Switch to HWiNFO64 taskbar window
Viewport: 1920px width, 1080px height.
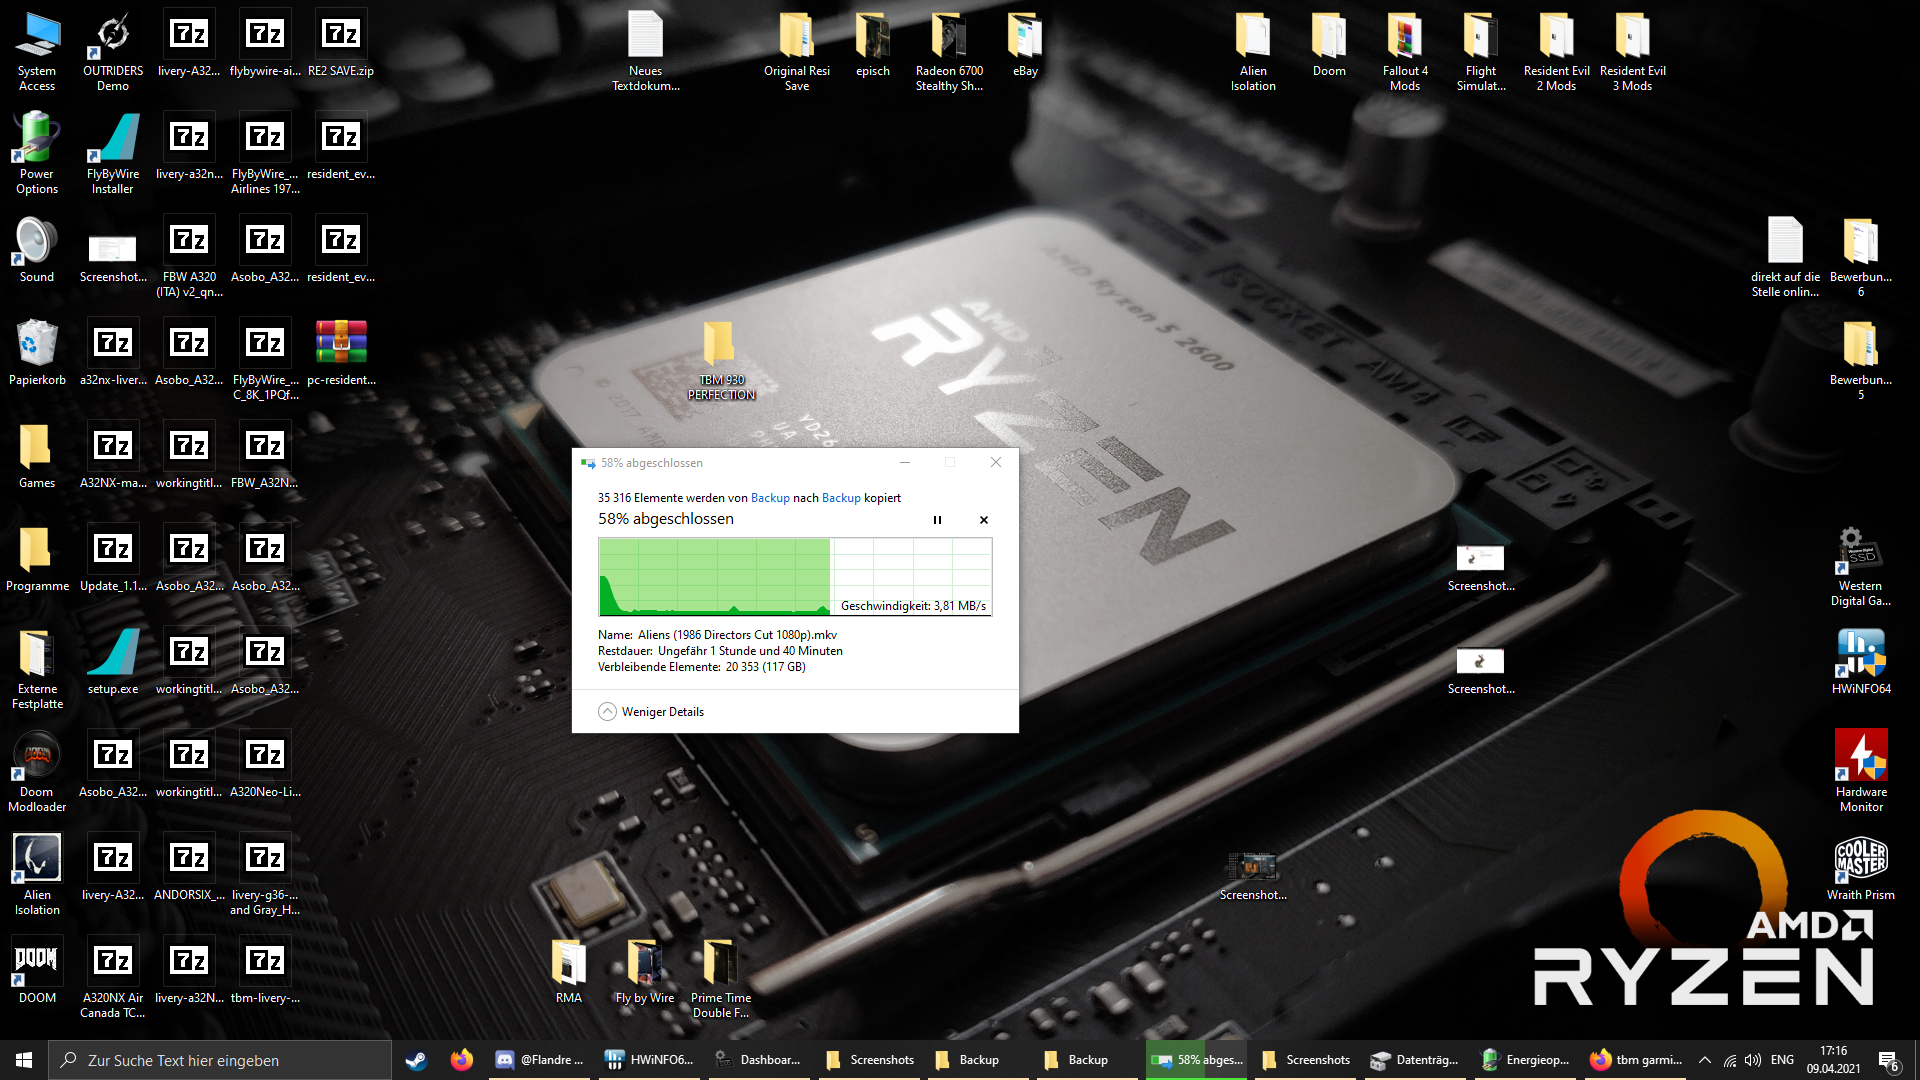coord(650,1060)
